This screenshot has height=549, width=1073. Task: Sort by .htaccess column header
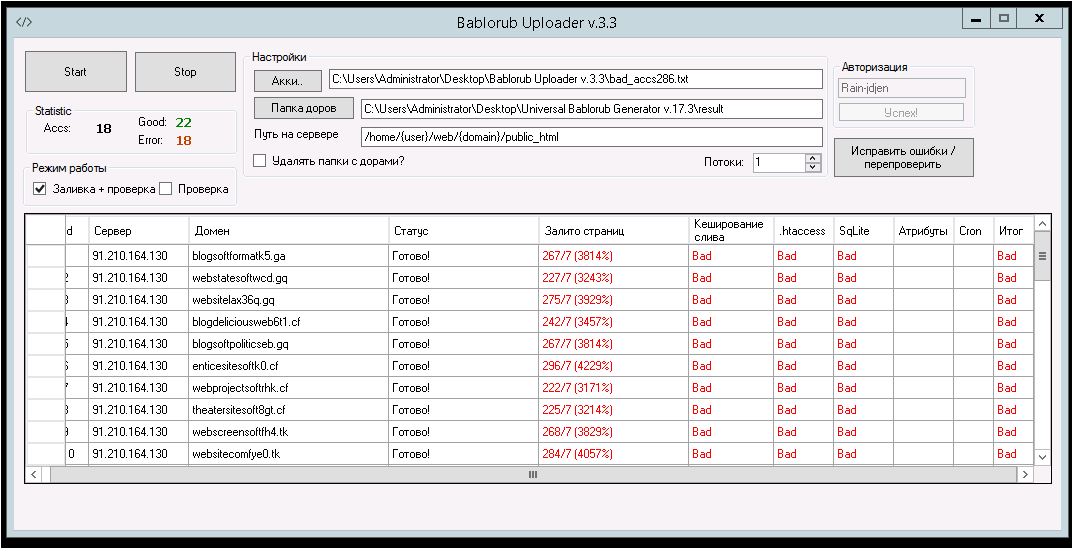point(803,231)
